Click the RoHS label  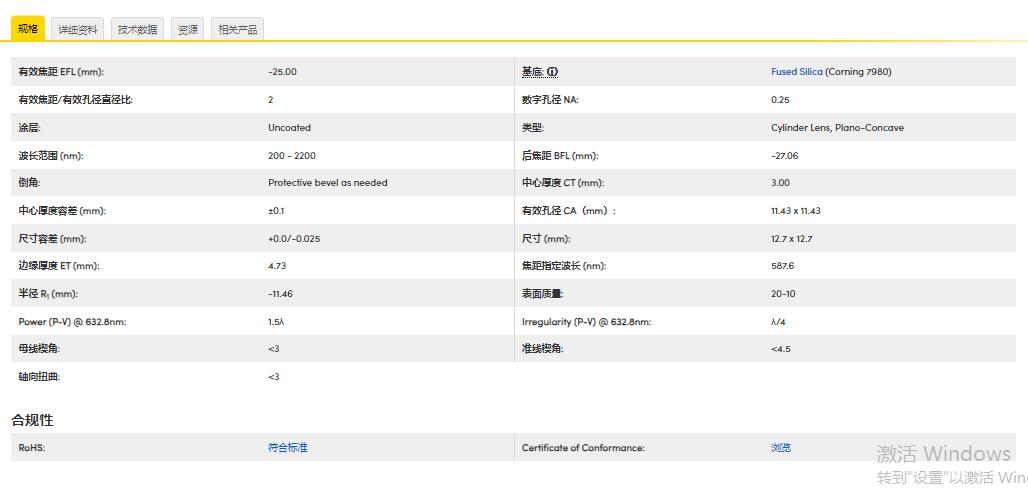31,447
